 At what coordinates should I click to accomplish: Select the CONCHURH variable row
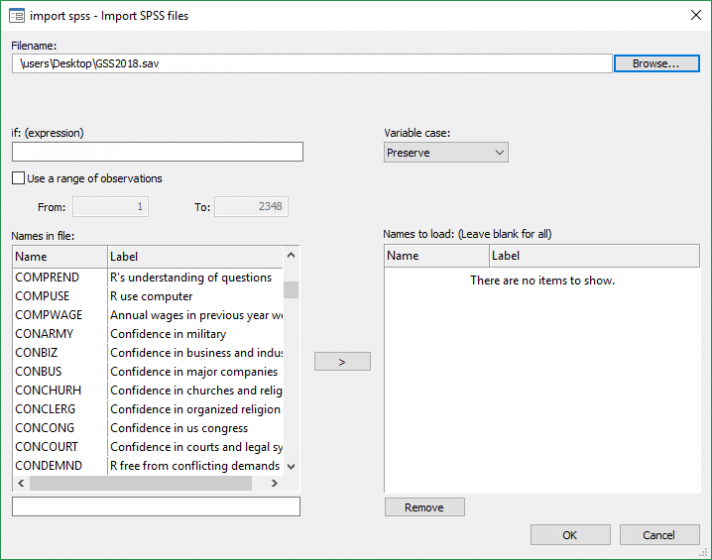(x=148, y=391)
